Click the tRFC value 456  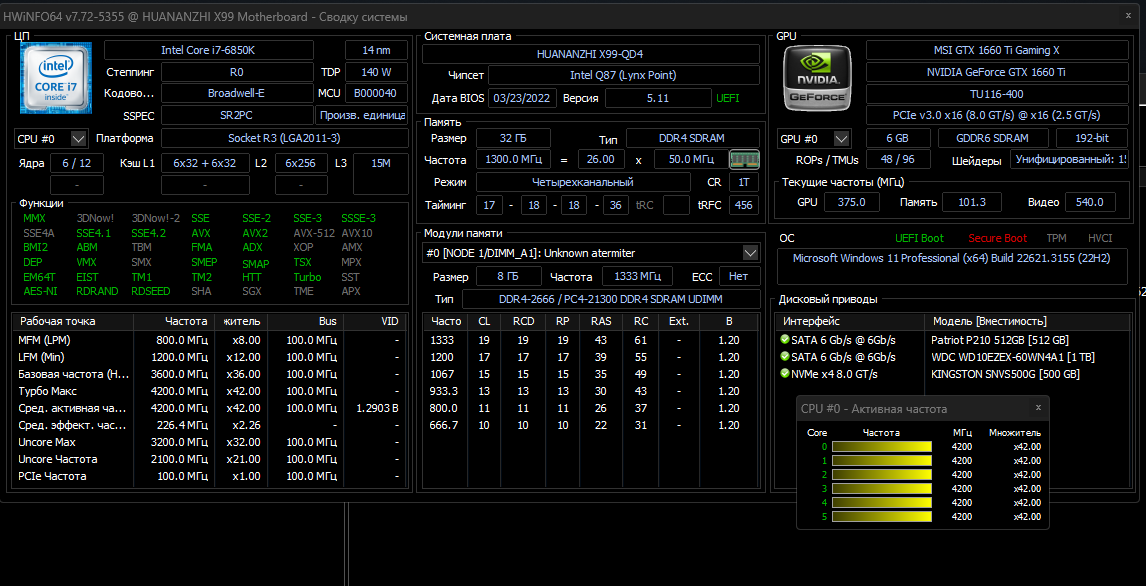coord(744,205)
